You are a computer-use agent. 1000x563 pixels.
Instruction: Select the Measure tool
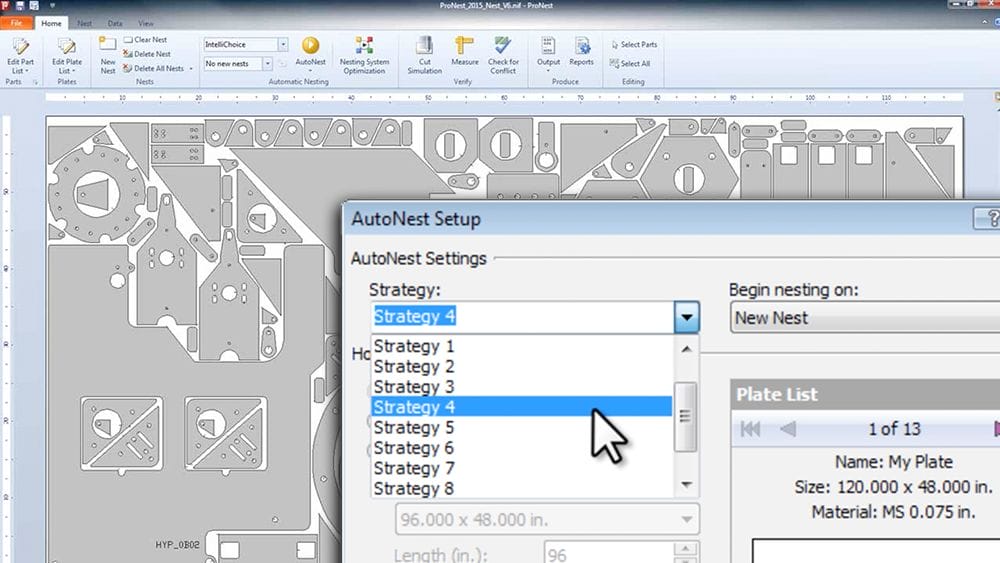(464, 52)
